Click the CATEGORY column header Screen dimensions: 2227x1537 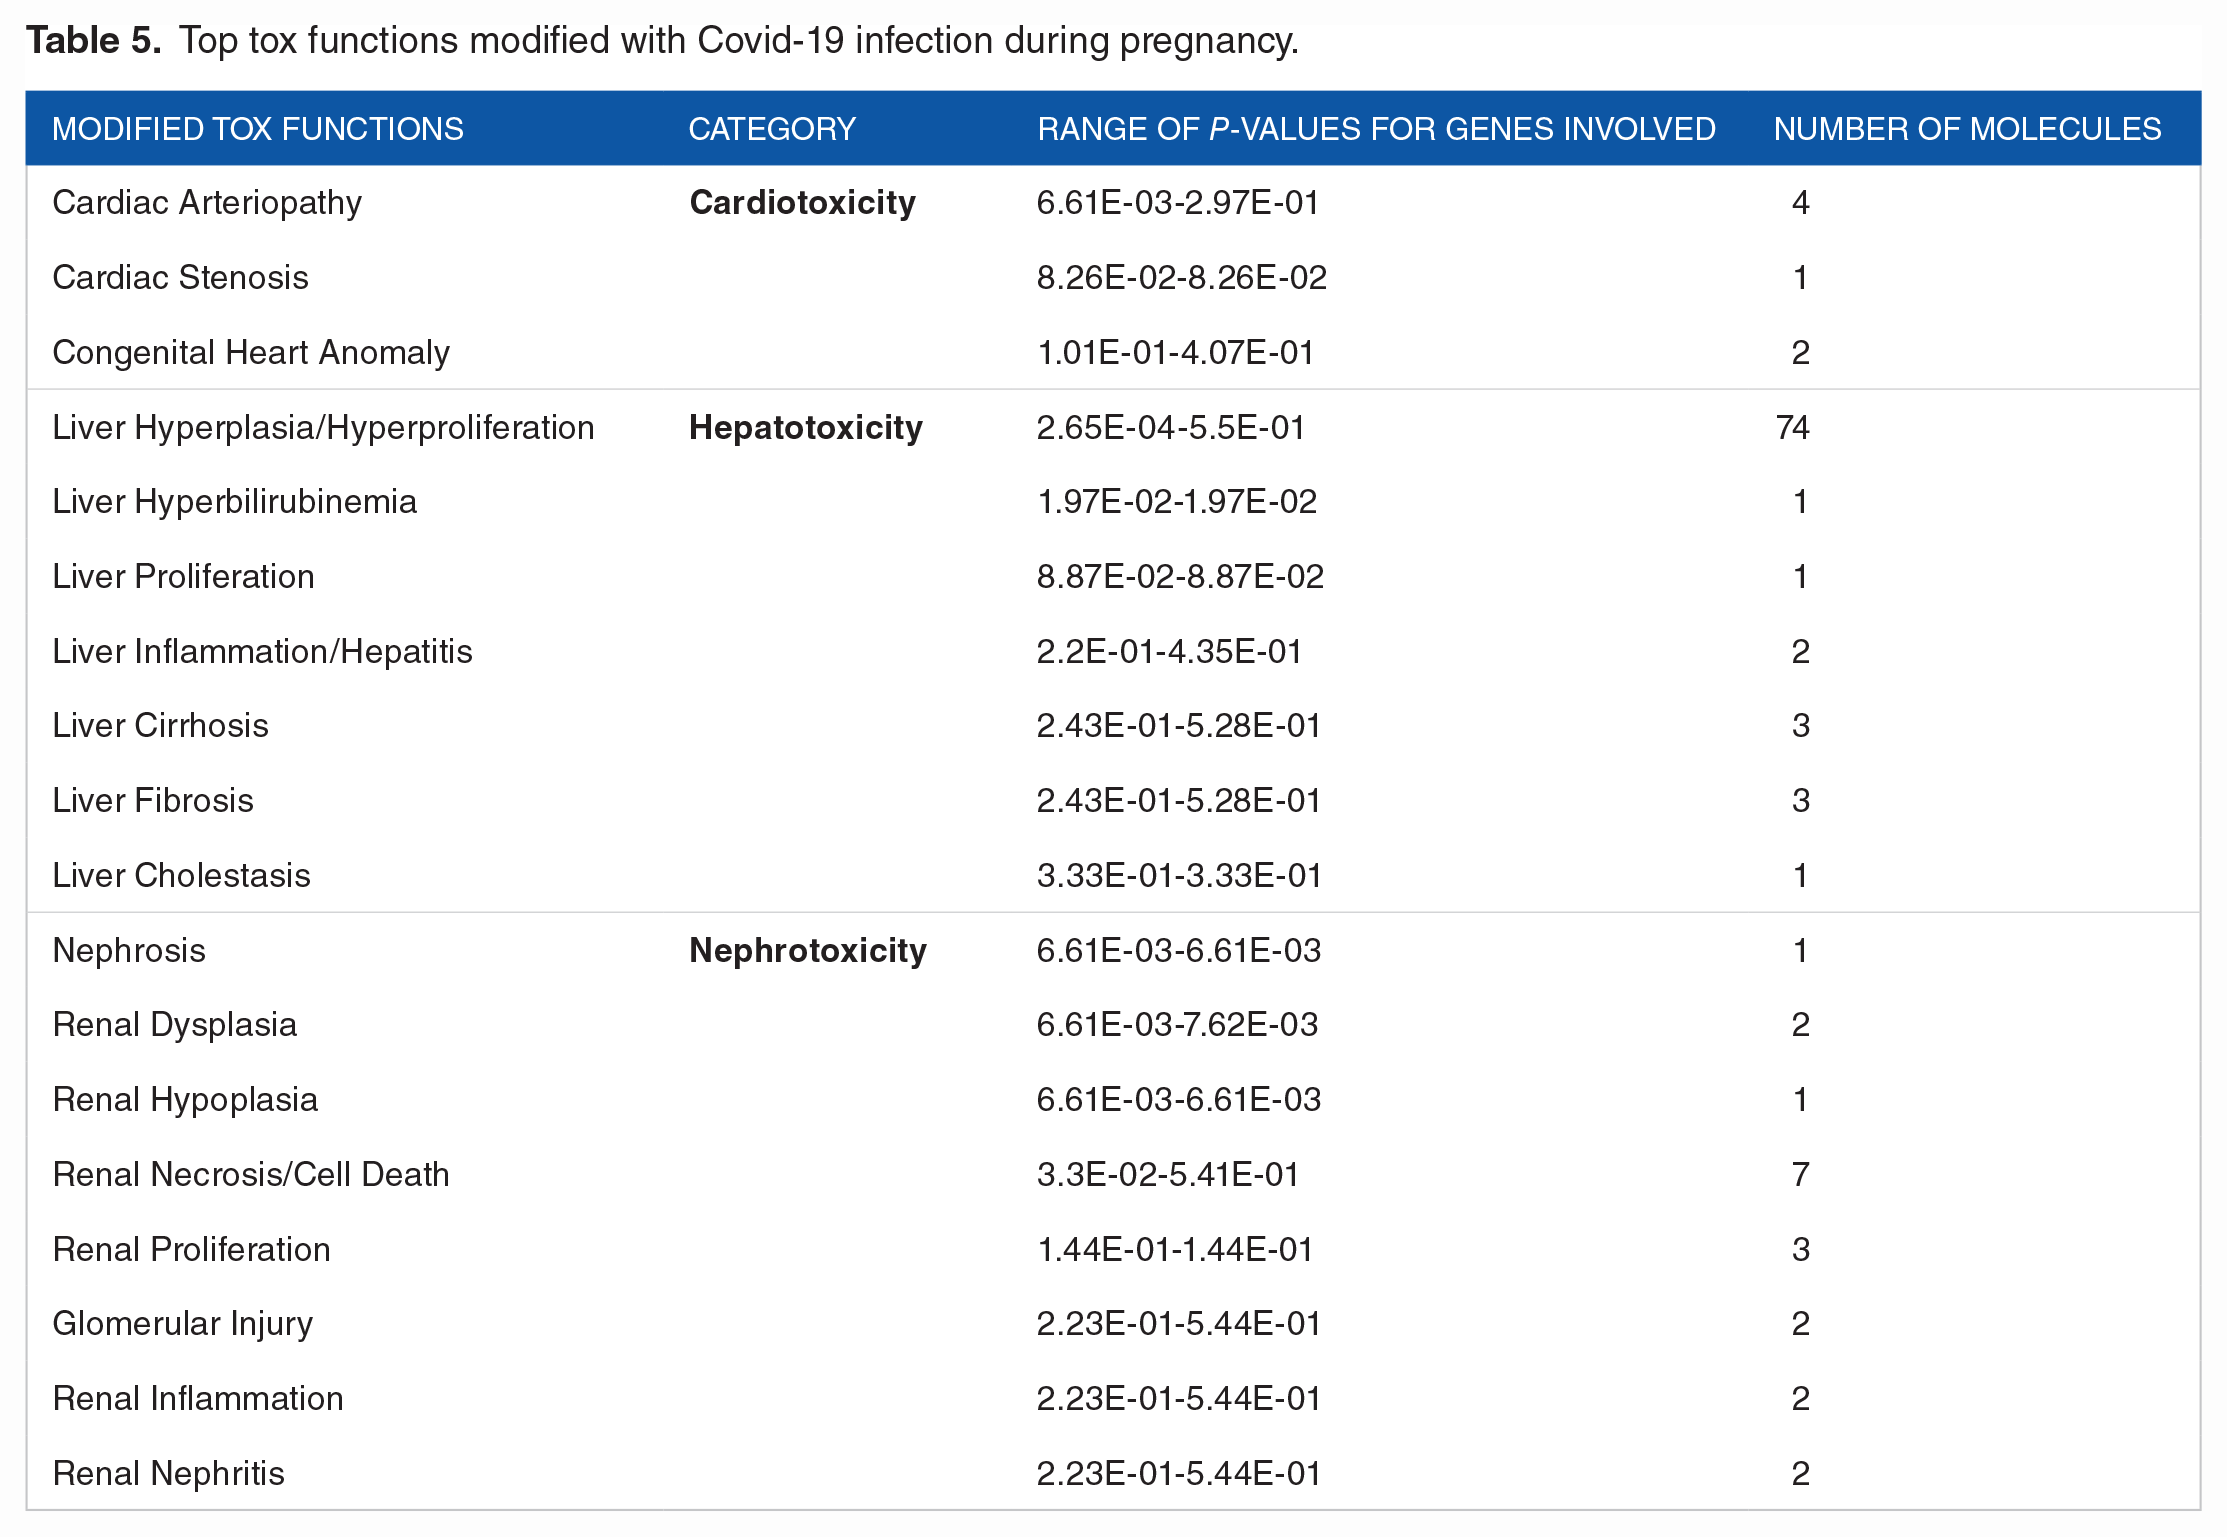click(x=772, y=129)
